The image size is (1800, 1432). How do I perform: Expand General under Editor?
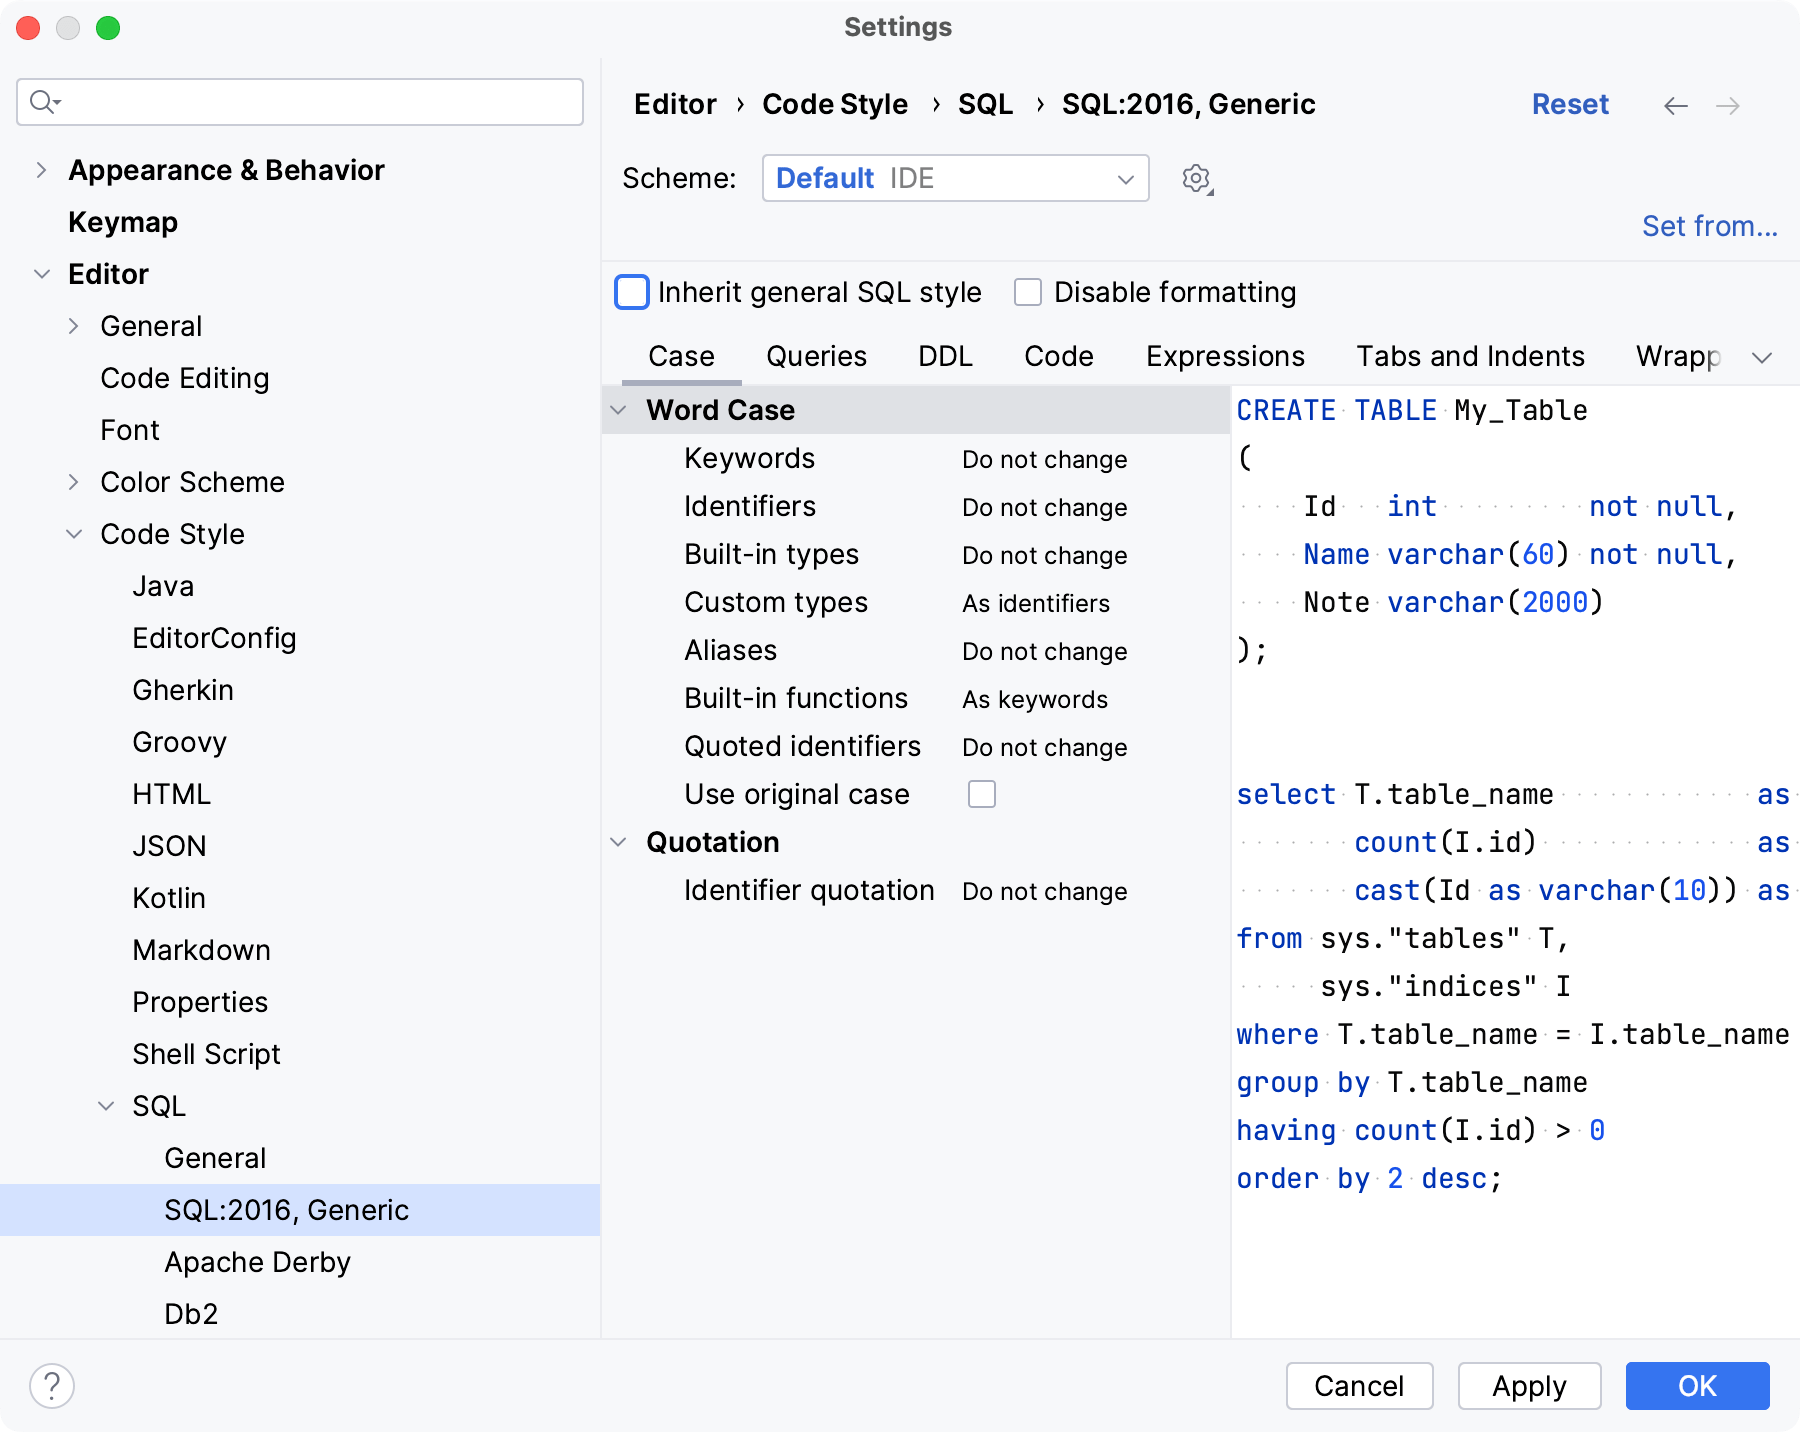(73, 325)
